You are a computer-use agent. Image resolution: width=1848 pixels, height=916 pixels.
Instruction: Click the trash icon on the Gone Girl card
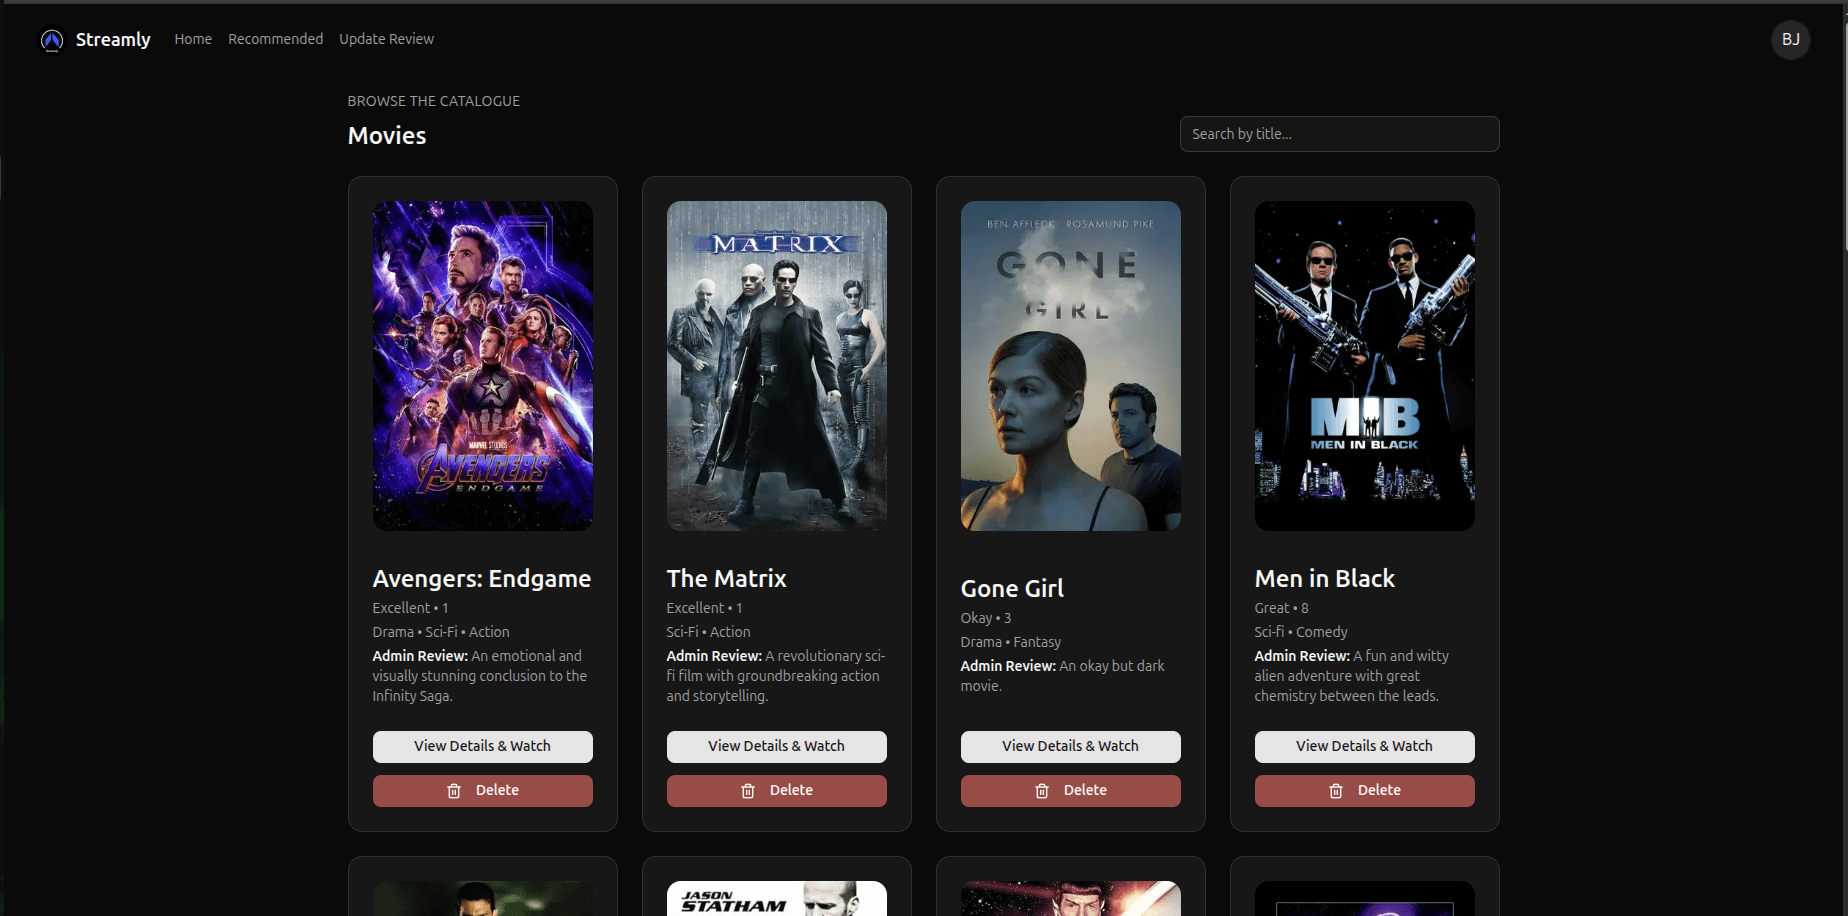pos(1041,790)
